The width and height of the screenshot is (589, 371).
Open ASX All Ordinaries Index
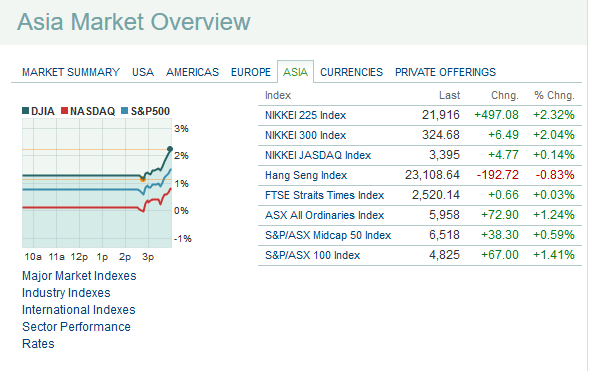pos(324,215)
